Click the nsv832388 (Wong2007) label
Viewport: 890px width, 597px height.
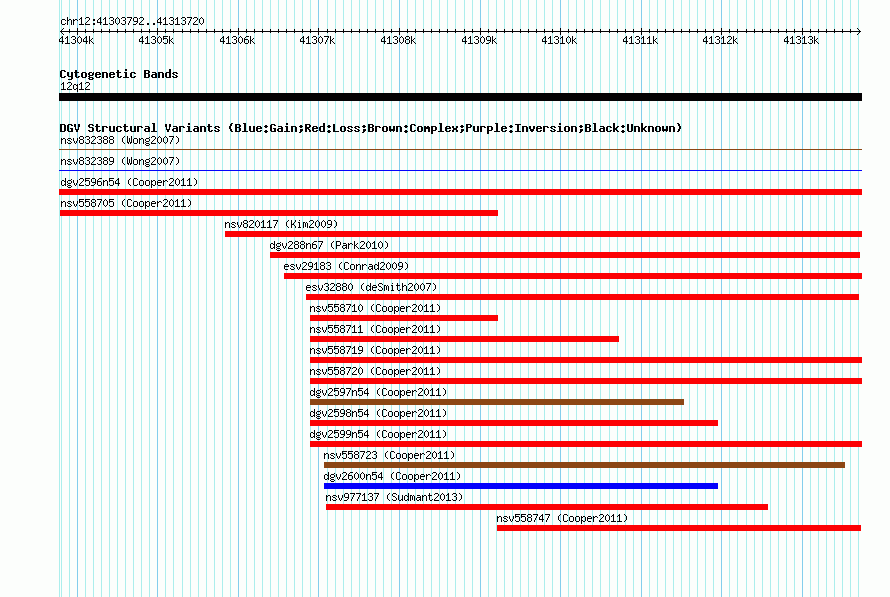(120, 140)
